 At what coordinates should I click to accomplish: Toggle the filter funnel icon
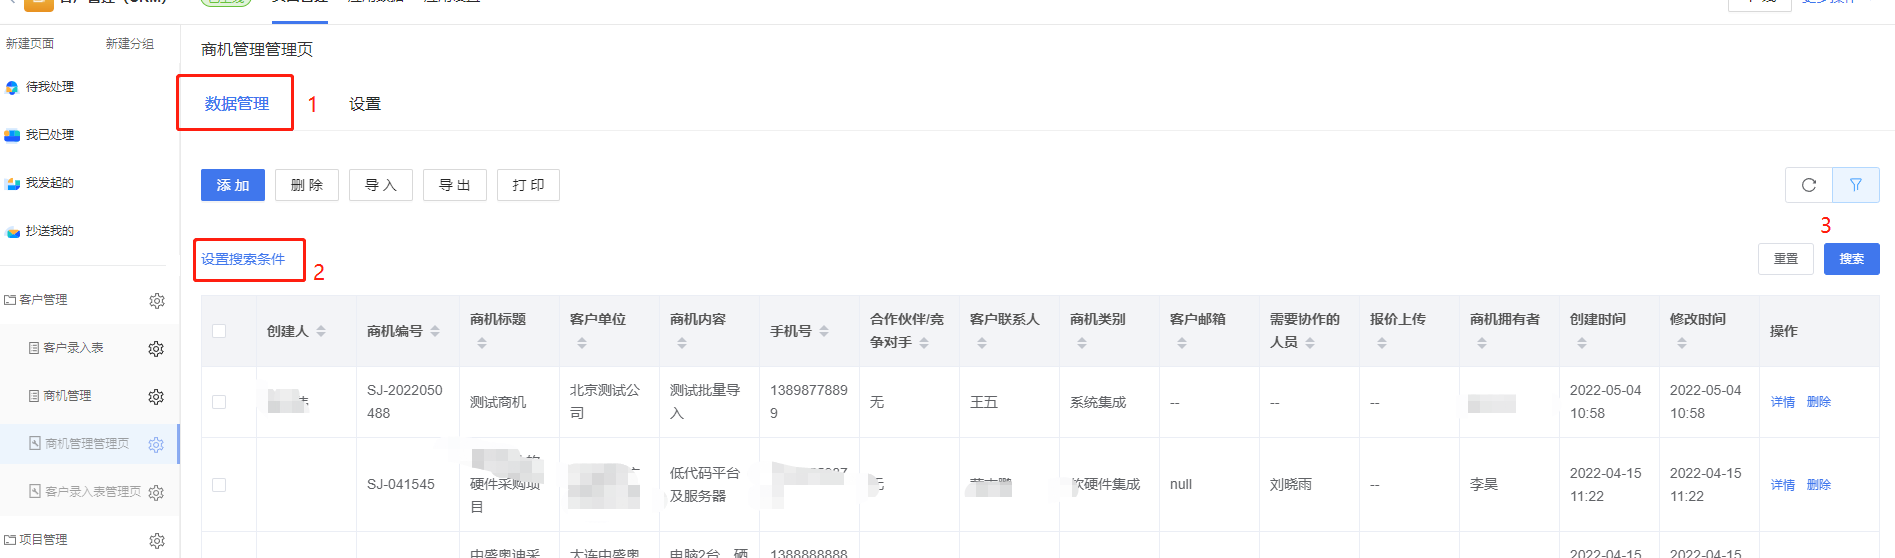point(1855,185)
